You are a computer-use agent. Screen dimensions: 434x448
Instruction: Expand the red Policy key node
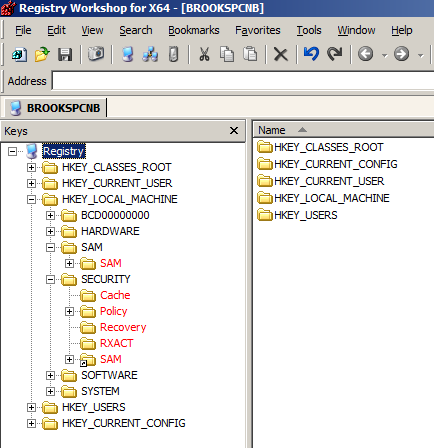click(x=69, y=311)
